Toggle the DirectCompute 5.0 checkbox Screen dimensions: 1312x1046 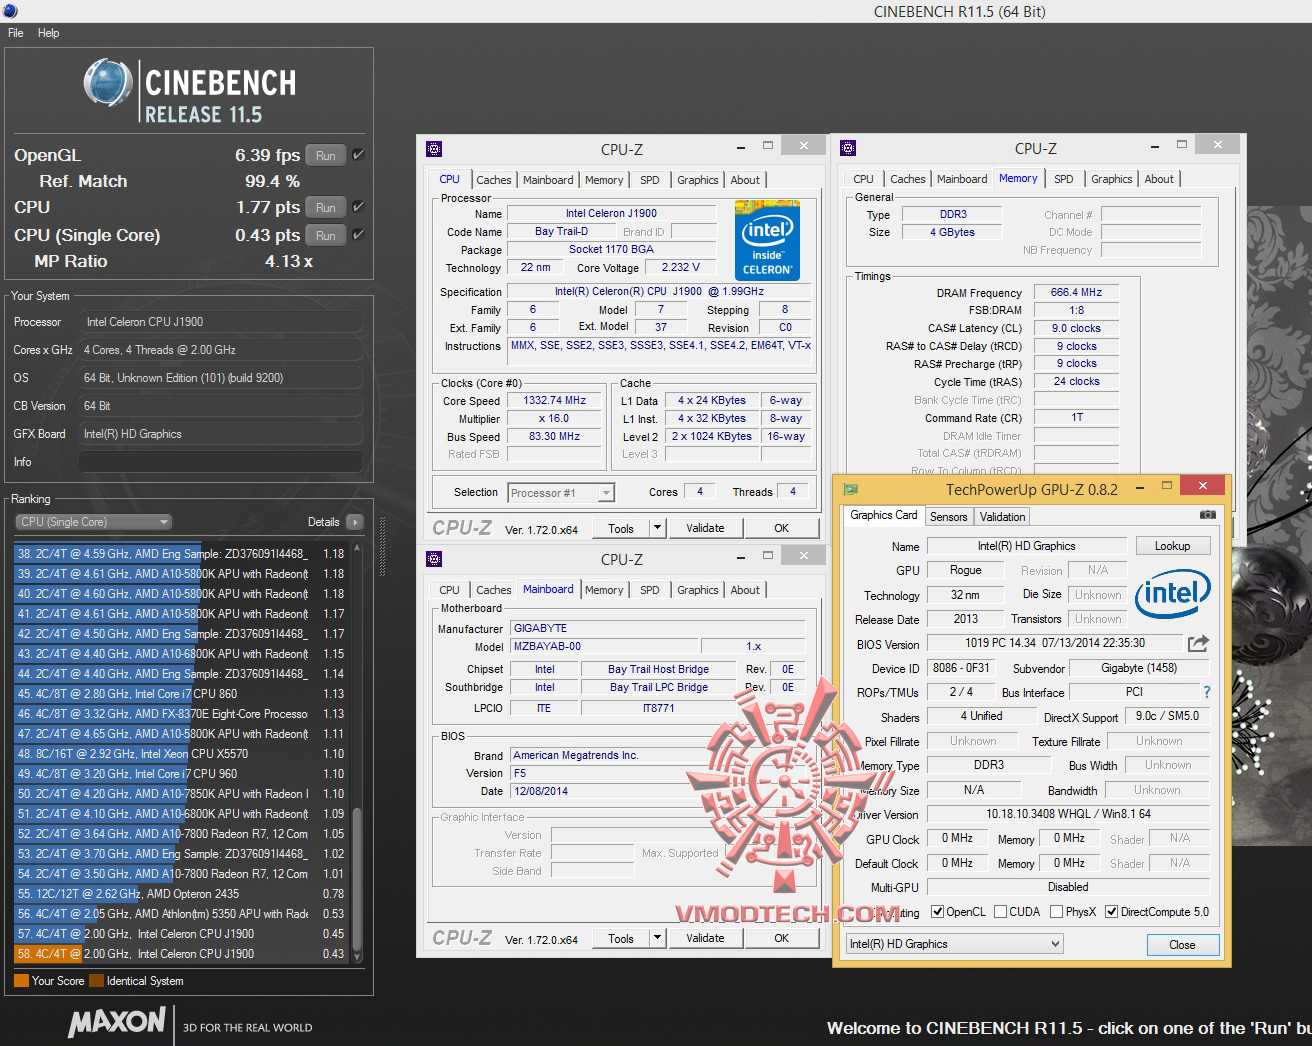coord(1112,912)
